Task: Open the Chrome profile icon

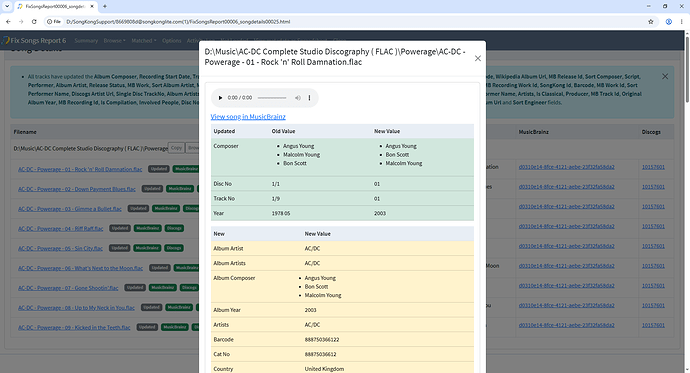Action: coord(668,22)
